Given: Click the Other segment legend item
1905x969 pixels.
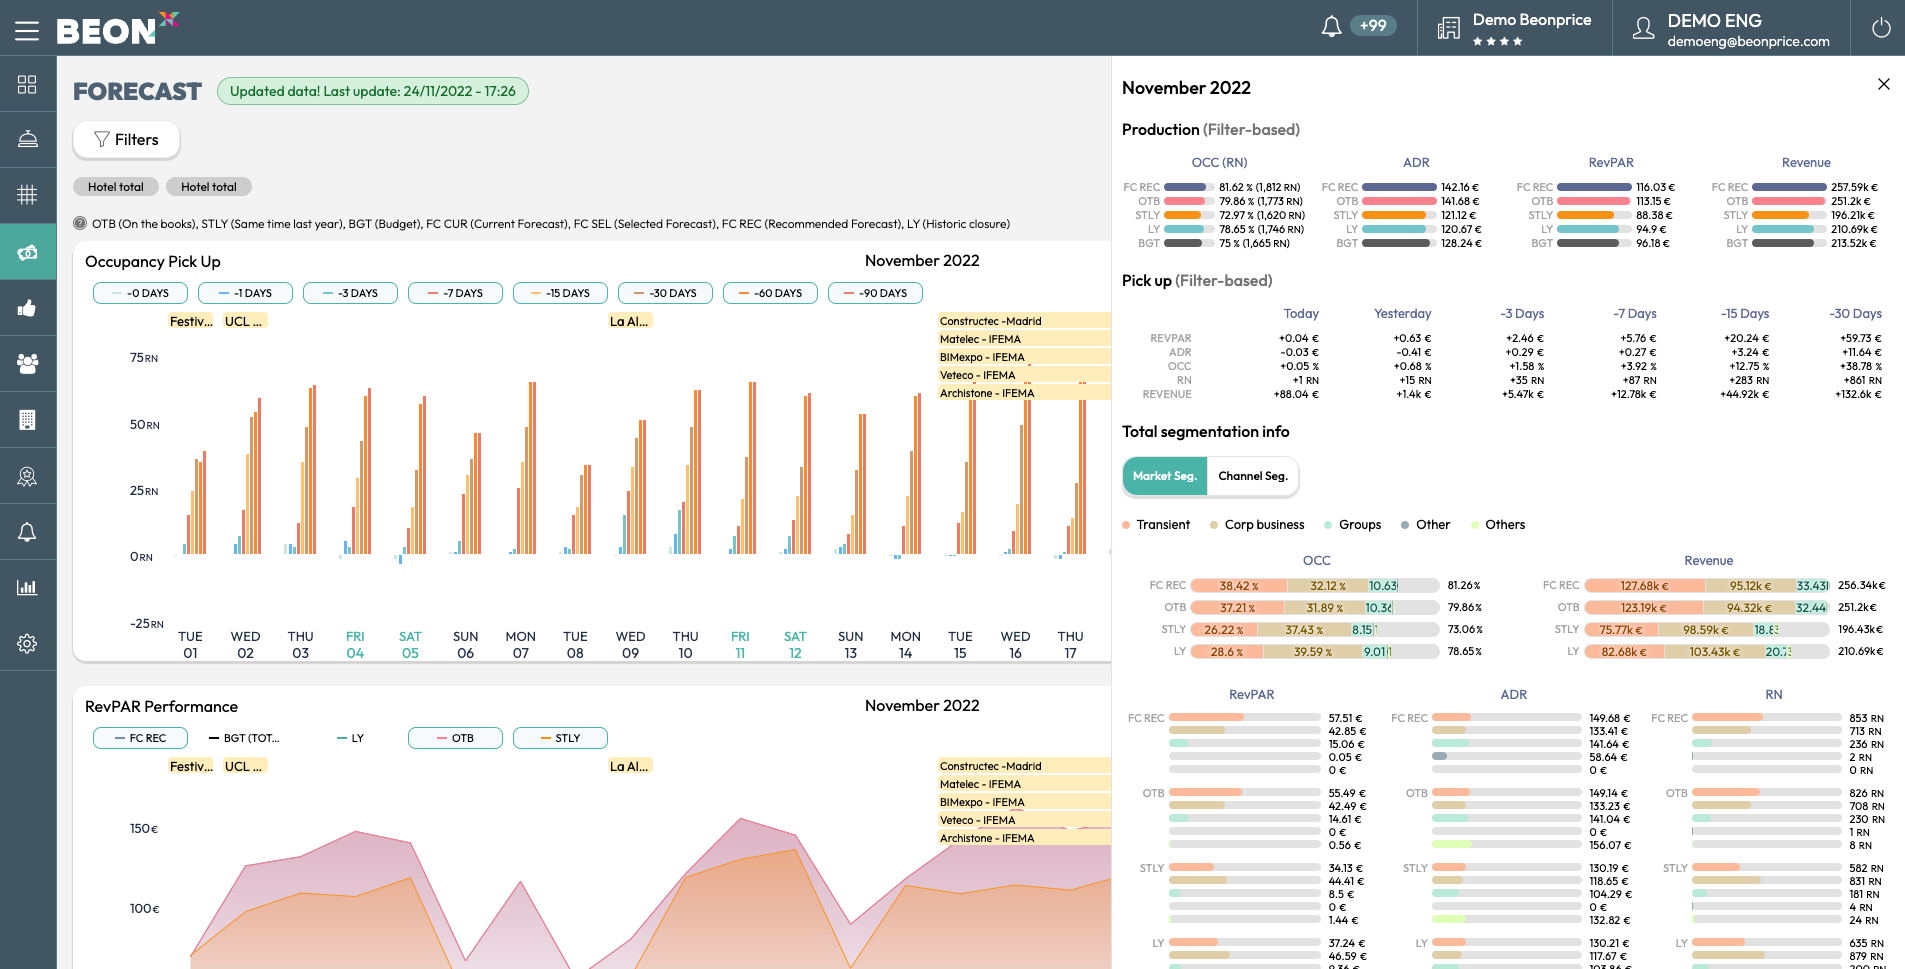Looking at the screenshot, I should [1425, 524].
